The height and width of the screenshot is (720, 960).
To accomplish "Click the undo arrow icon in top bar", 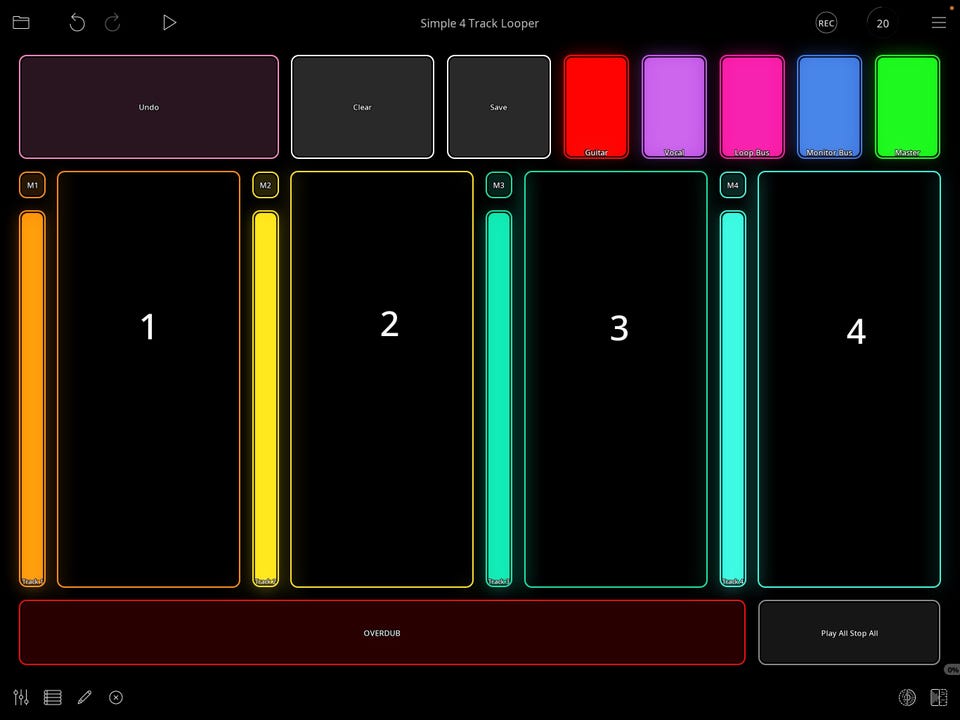I will (77, 23).
